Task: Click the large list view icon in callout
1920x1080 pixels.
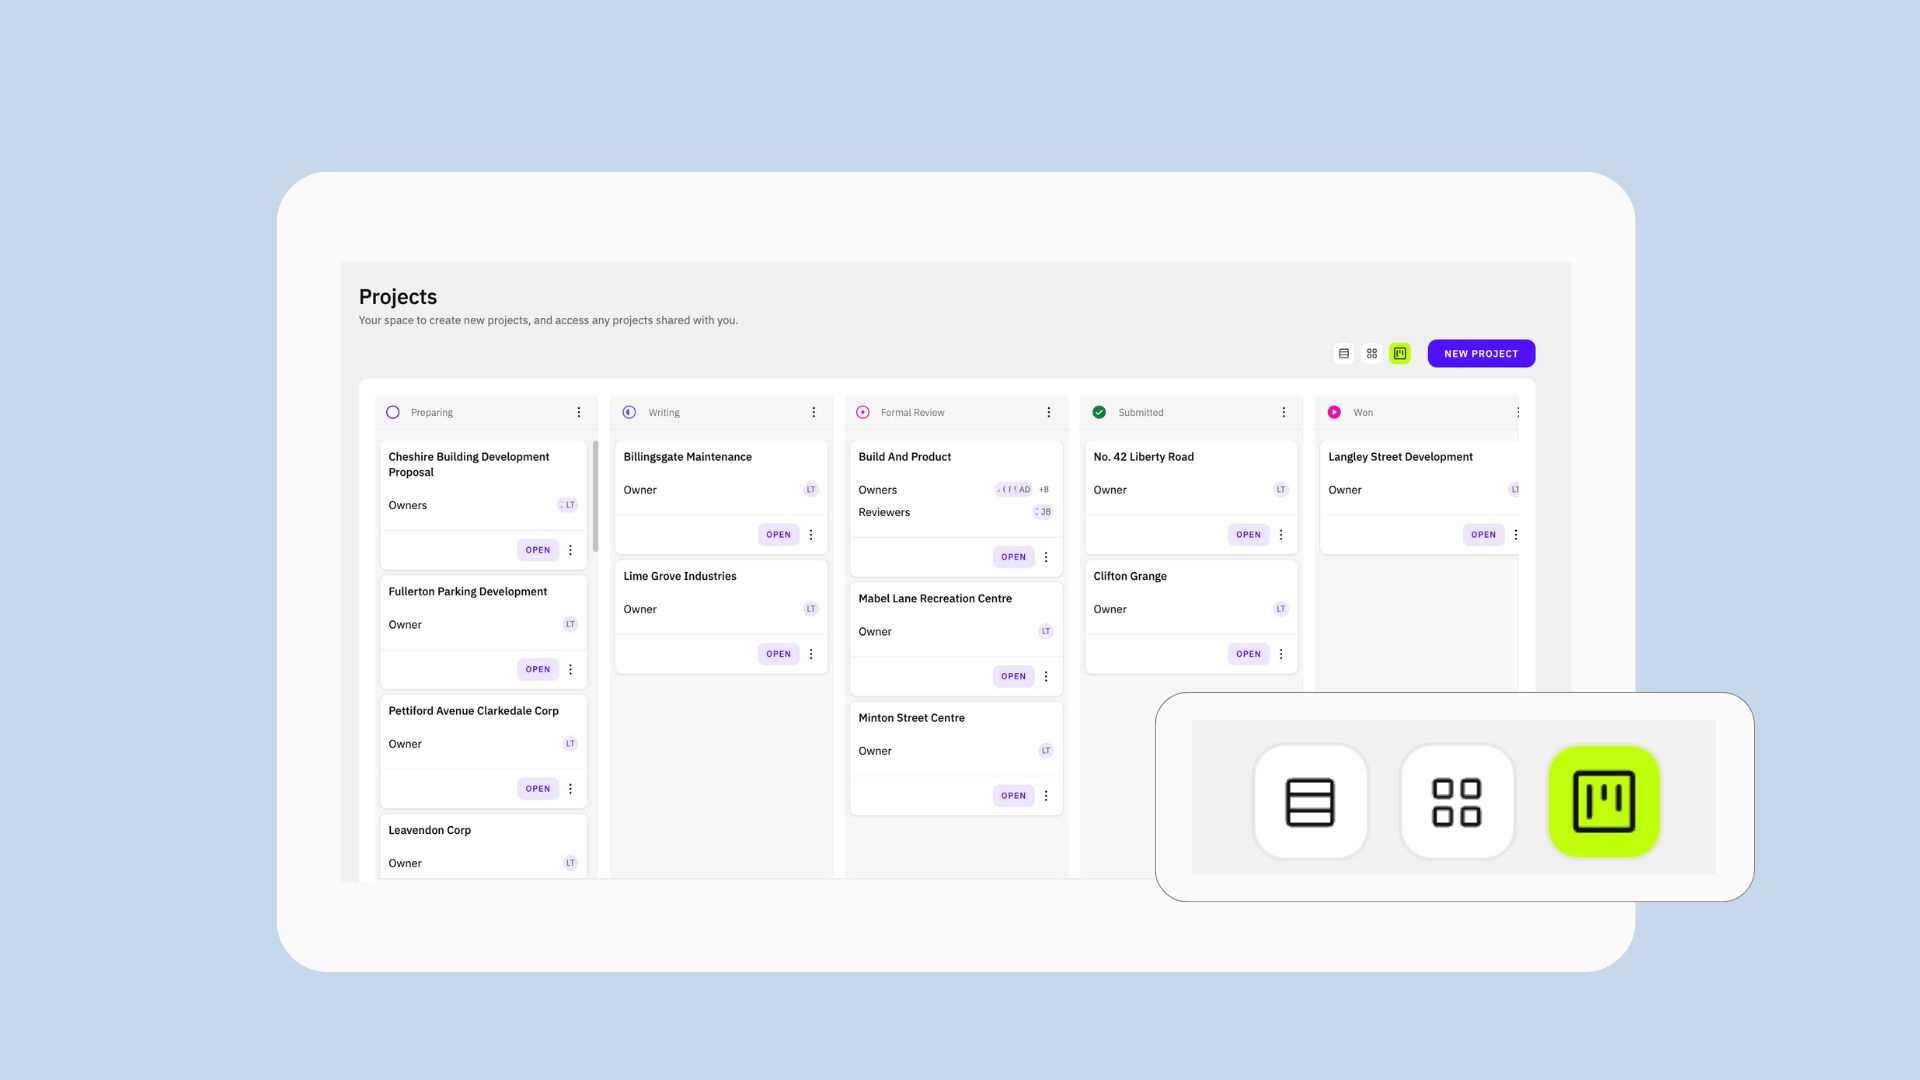Action: 1310,801
